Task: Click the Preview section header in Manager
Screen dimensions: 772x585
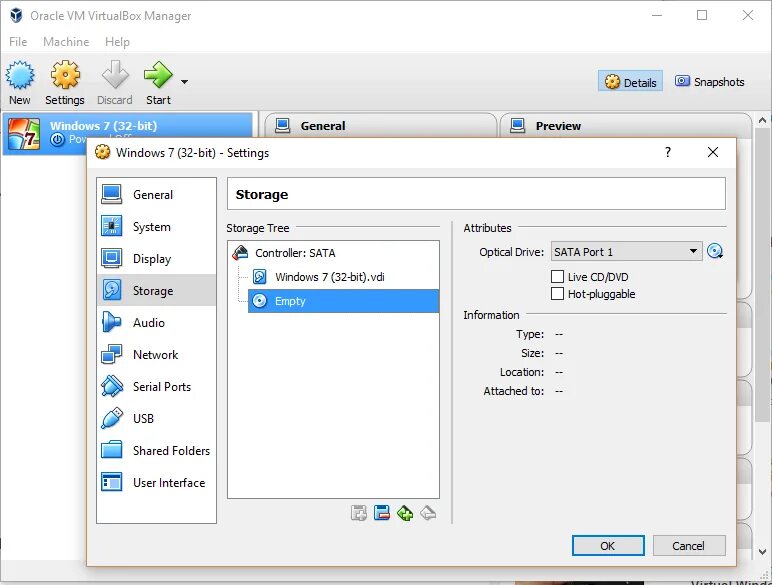Action: 625,126
